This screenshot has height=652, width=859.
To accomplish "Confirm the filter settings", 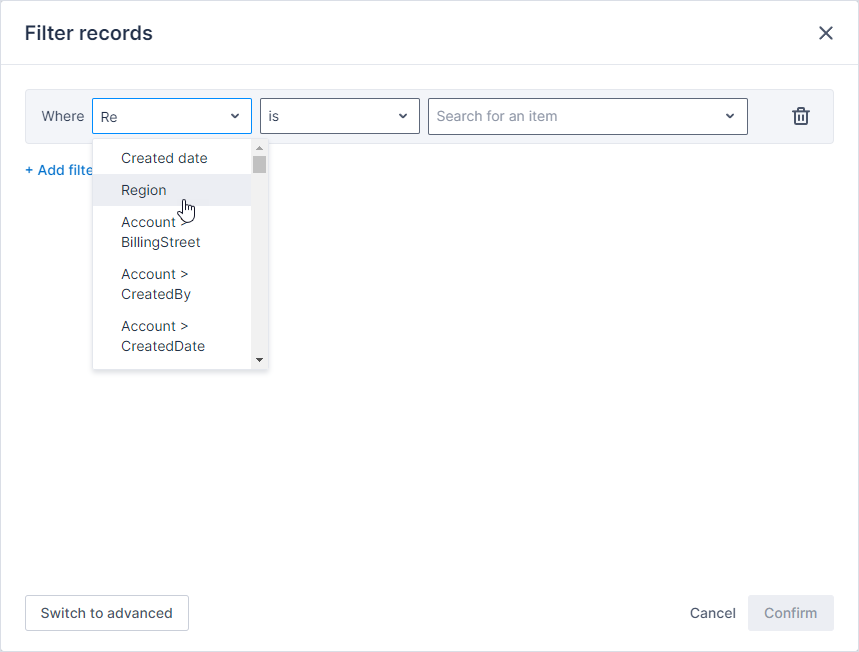I will [790, 613].
